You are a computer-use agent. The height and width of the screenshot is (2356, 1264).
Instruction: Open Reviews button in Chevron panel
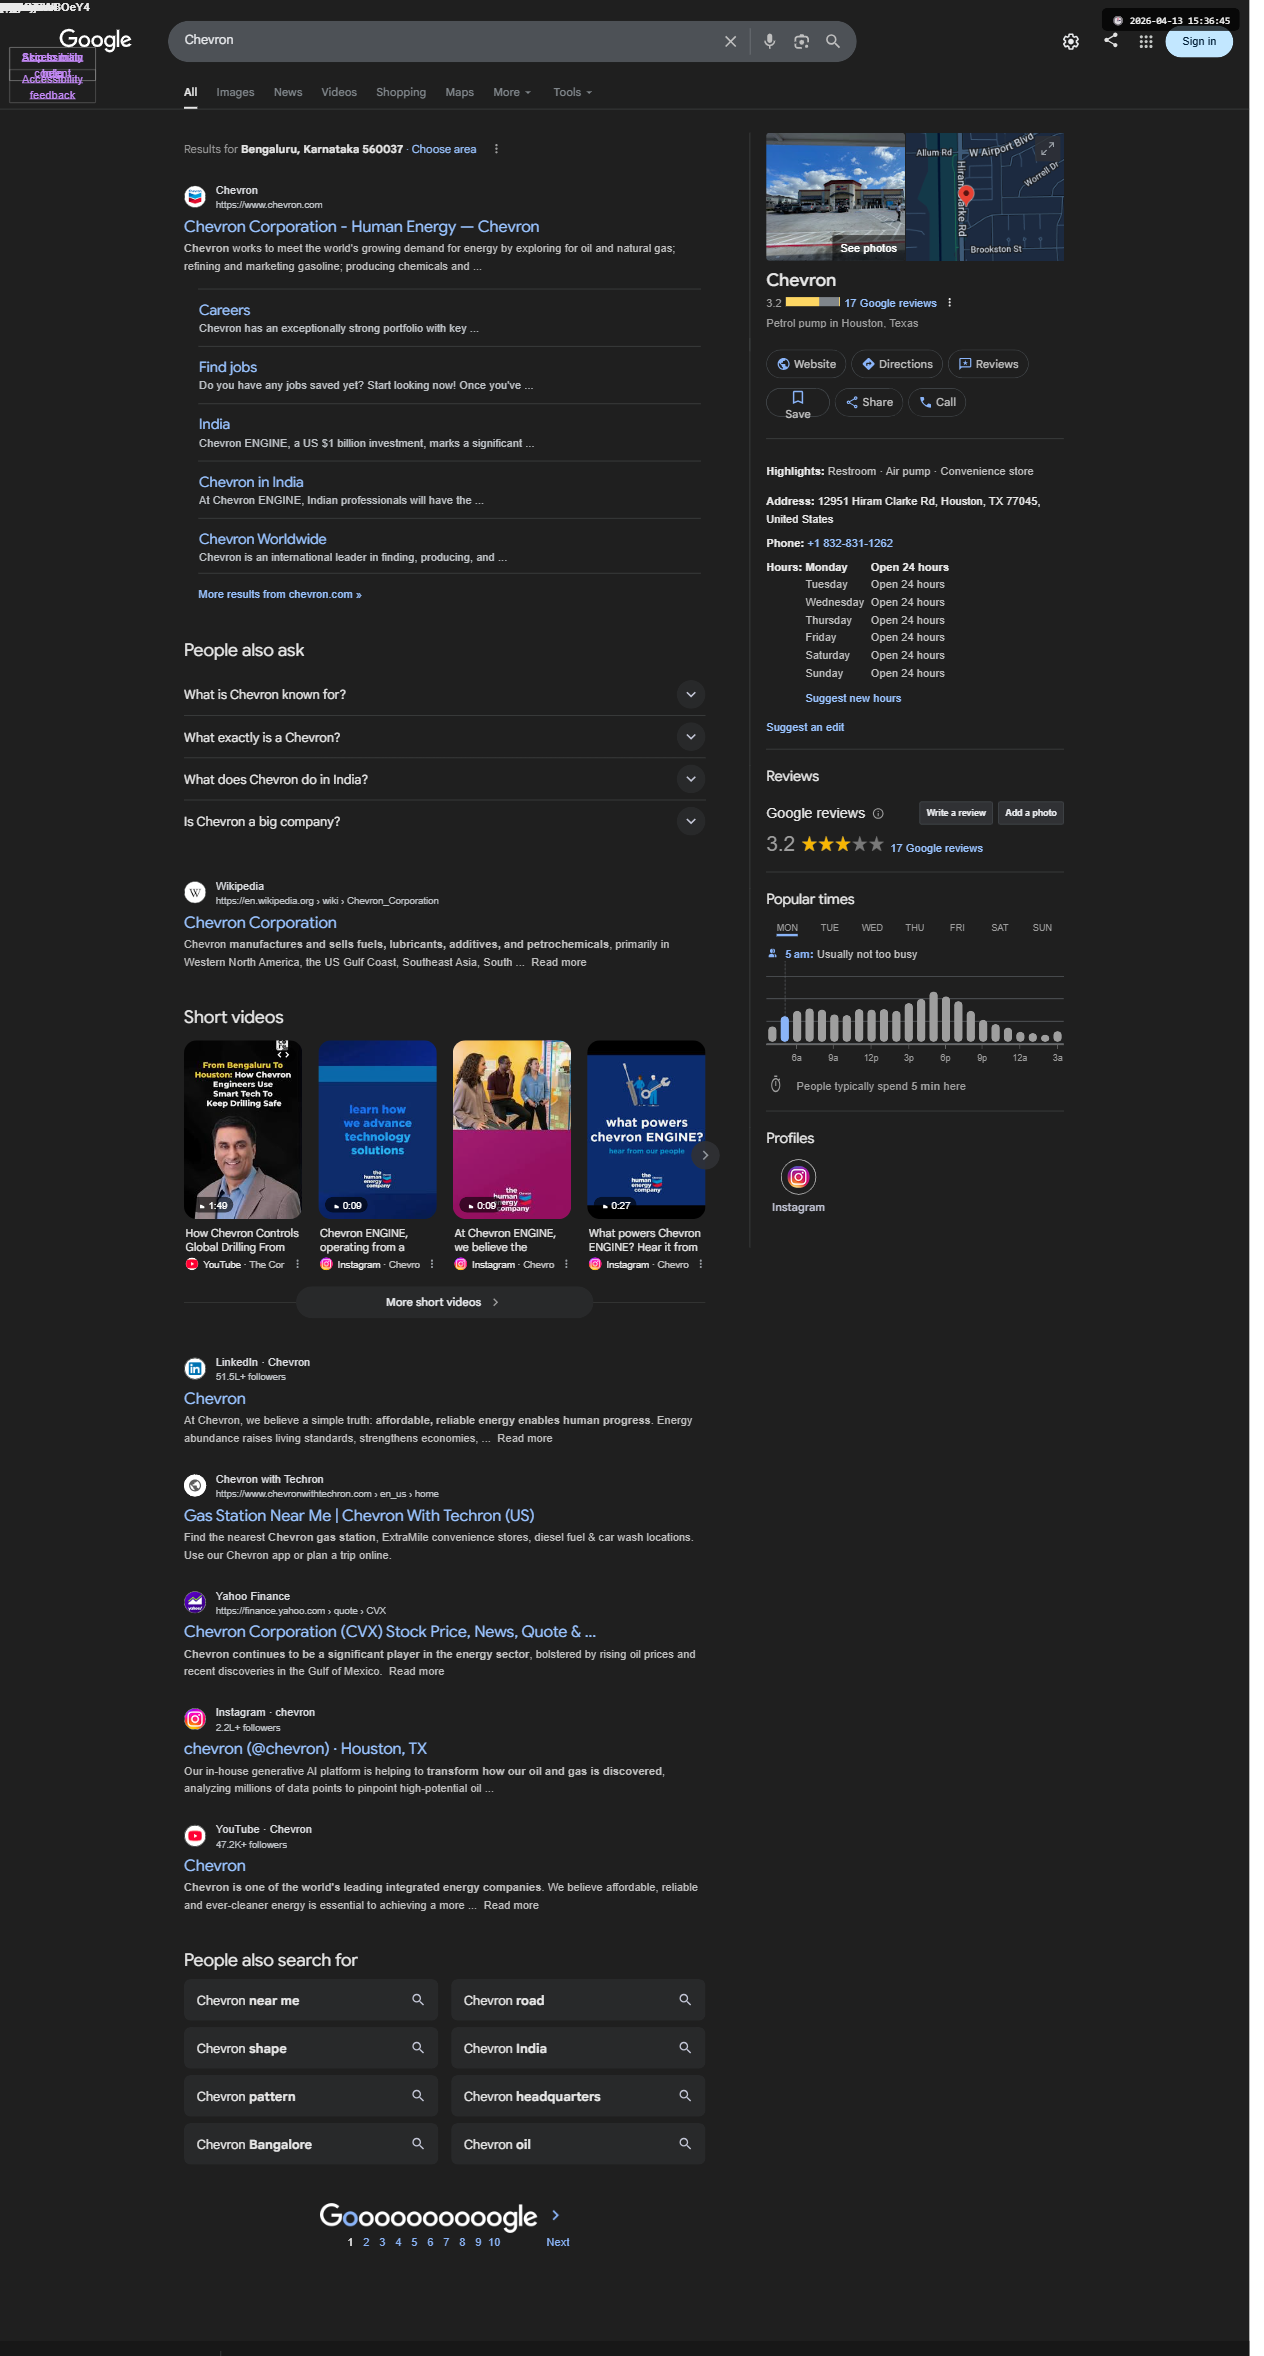(x=988, y=364)
